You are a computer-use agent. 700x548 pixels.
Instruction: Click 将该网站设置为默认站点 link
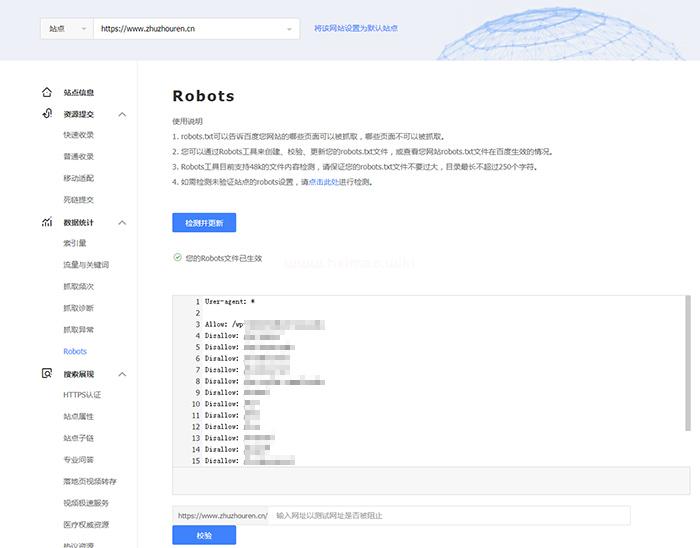(356, 29)
